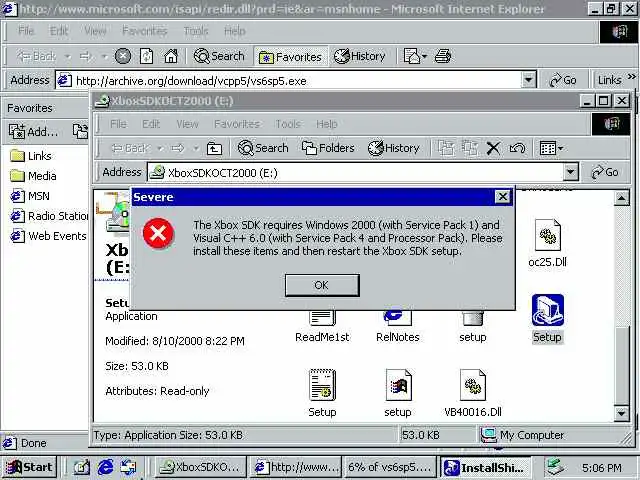Click OK in the Severe error dialog
Screen dimensions: 640x480
tap(322, 285)
